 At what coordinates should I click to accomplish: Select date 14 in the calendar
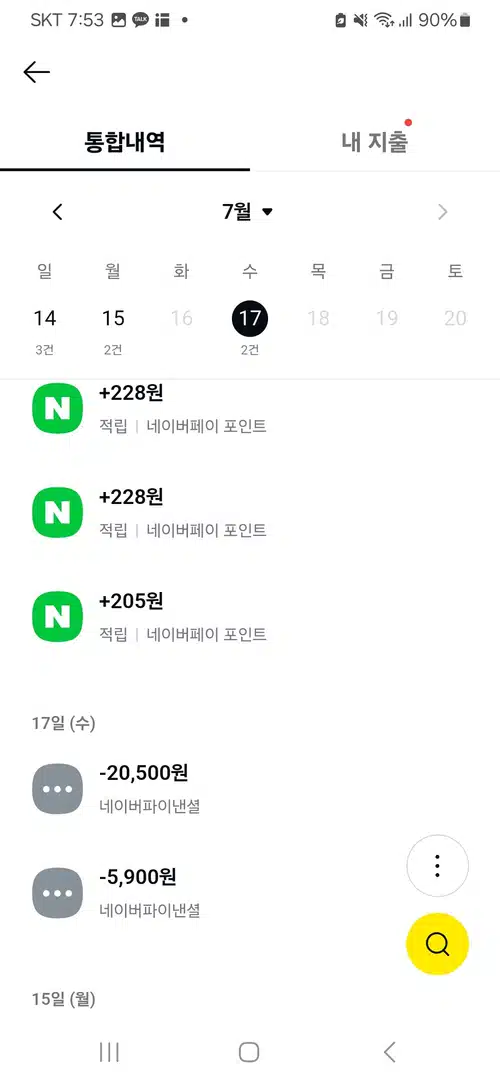45,328
